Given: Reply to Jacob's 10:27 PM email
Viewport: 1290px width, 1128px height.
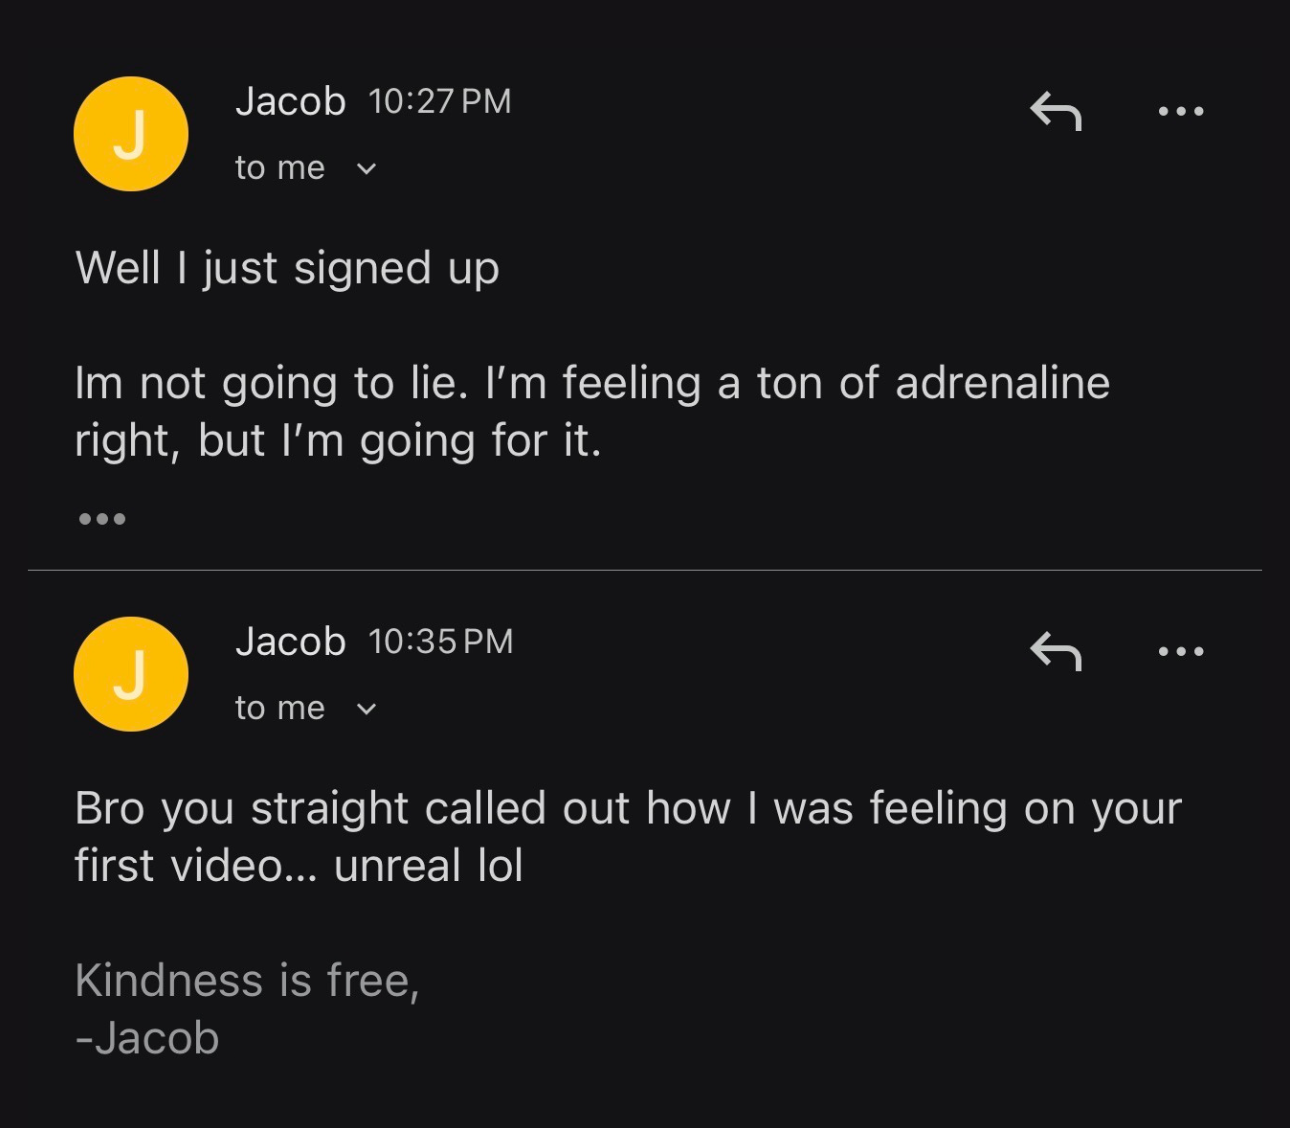Looking at the screenshot, I should coord(1056,110).
